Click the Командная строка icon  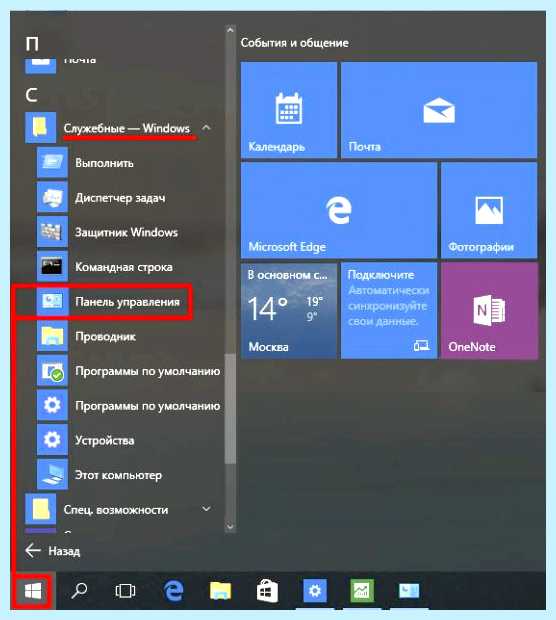pos(52,267)
